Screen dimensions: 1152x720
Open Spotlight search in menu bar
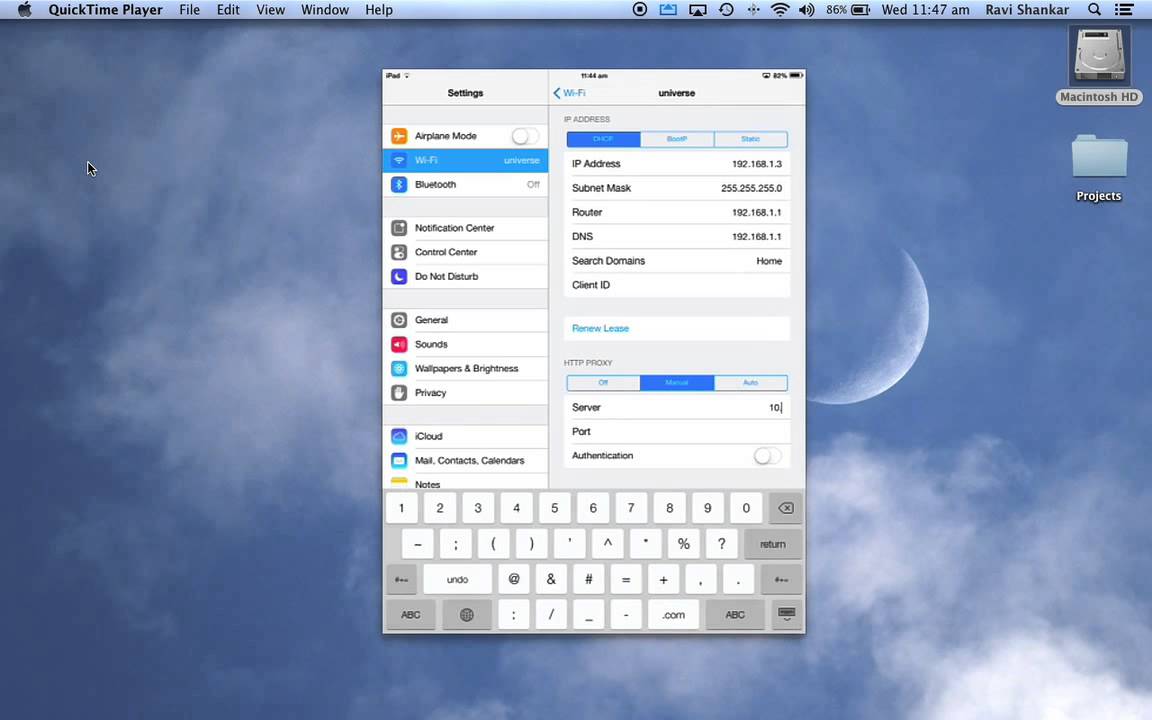[x=1094, y=10]
